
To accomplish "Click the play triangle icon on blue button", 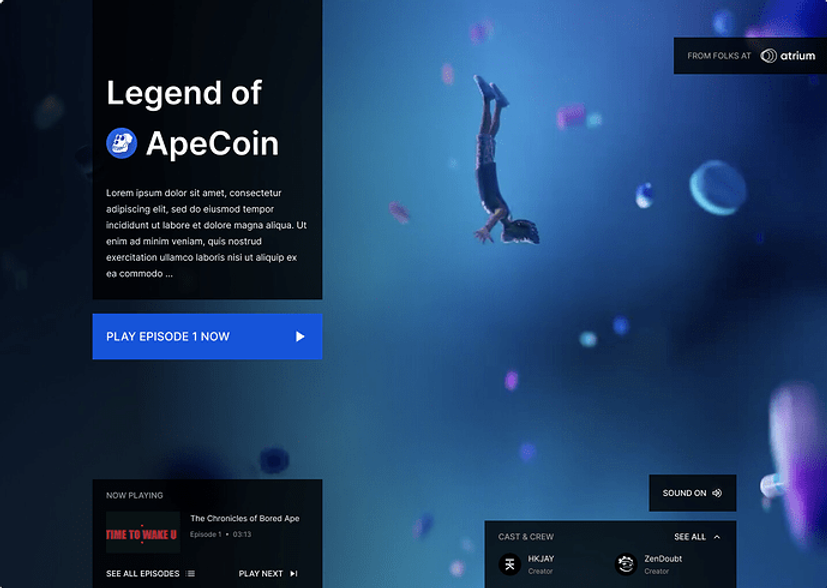I will pyautogui.click(x=300, y=336).
